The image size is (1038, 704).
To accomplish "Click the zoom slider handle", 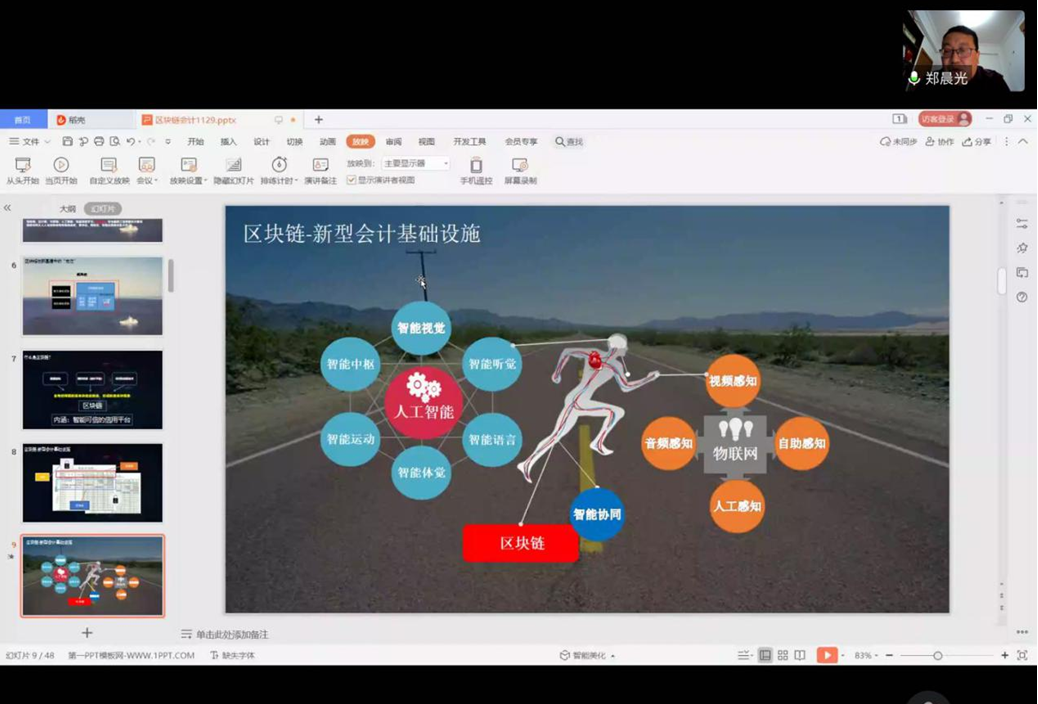I will click(938, 656).
